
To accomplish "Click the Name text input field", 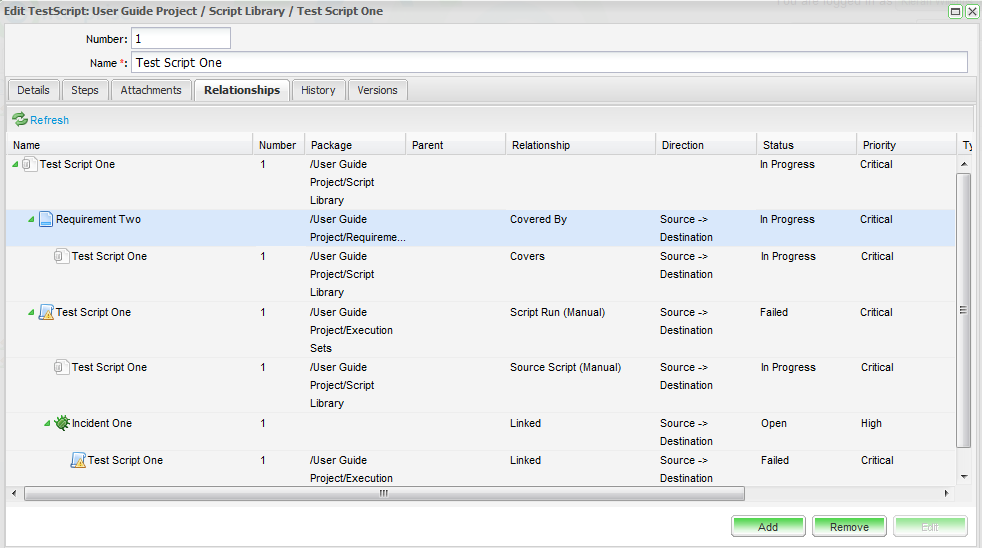I will (x=549, y=62).
